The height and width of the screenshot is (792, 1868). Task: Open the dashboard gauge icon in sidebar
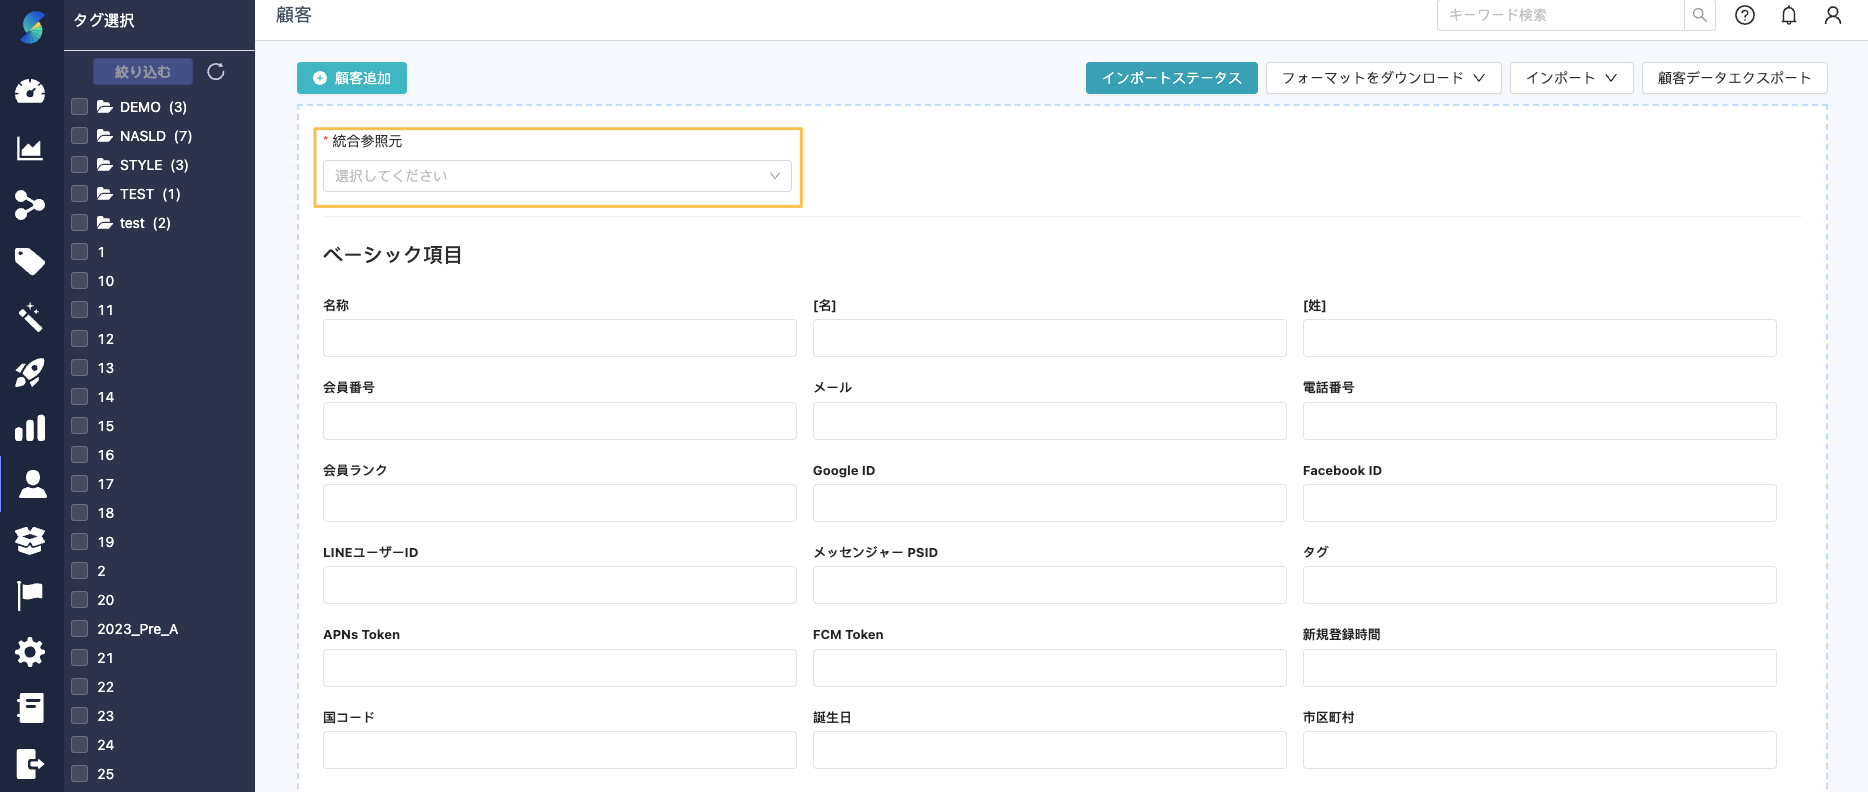pyautogui.click(x=30, y=91)
